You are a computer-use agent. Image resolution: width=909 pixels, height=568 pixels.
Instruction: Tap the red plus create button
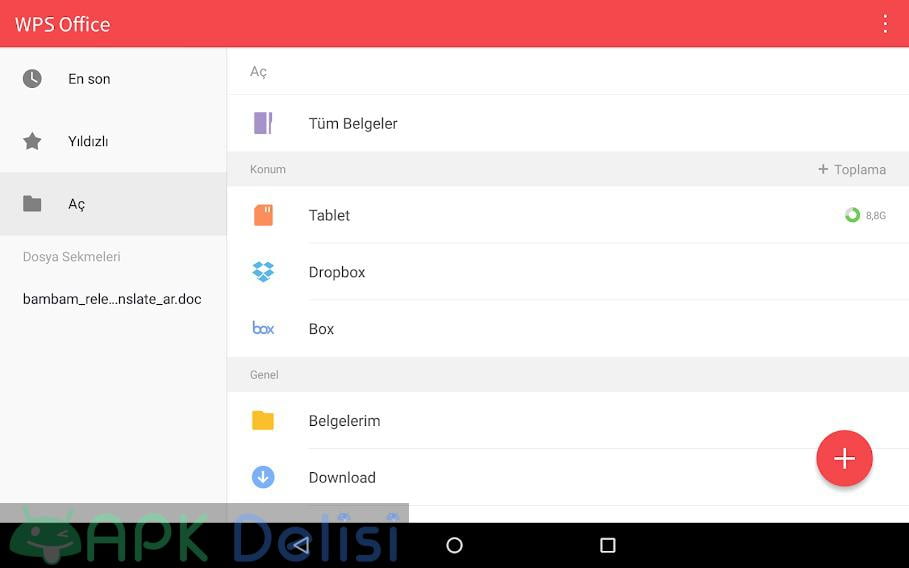(844, 458)
